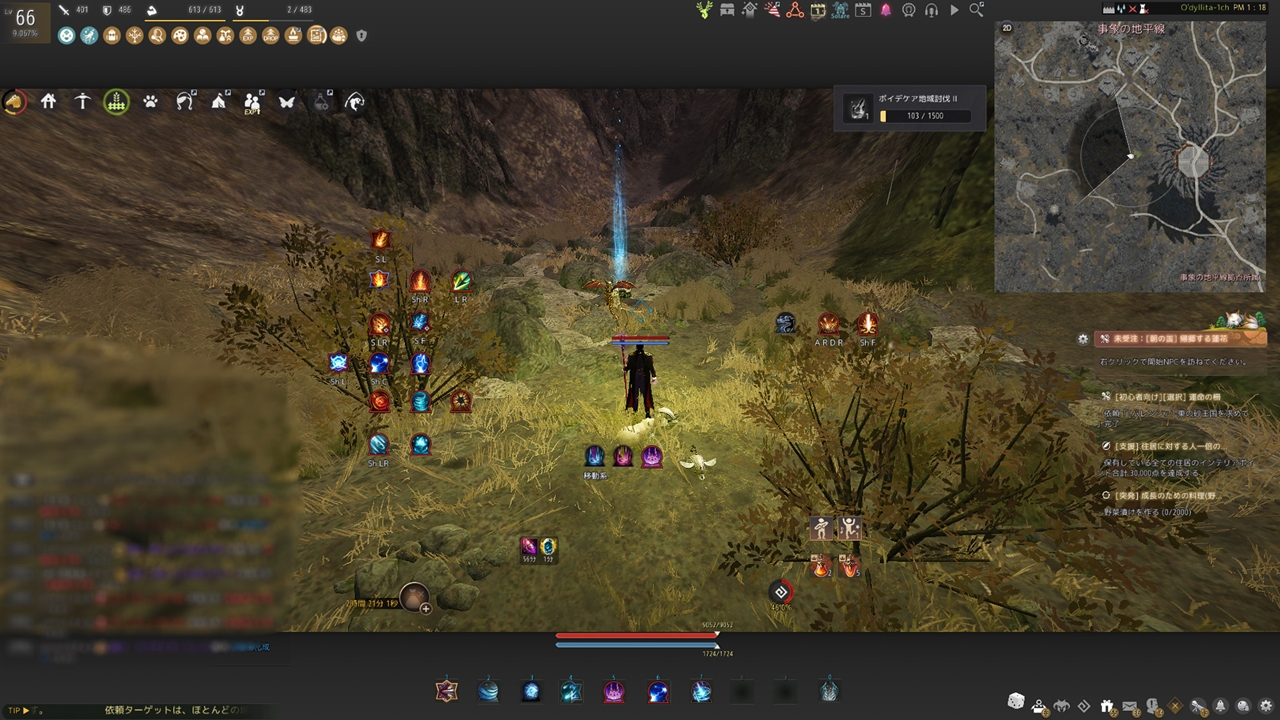The width and height of the screenshot is (1280, 720).
Task: Click the blue 1724/1724 resource bar
Action: coord(637,645)
